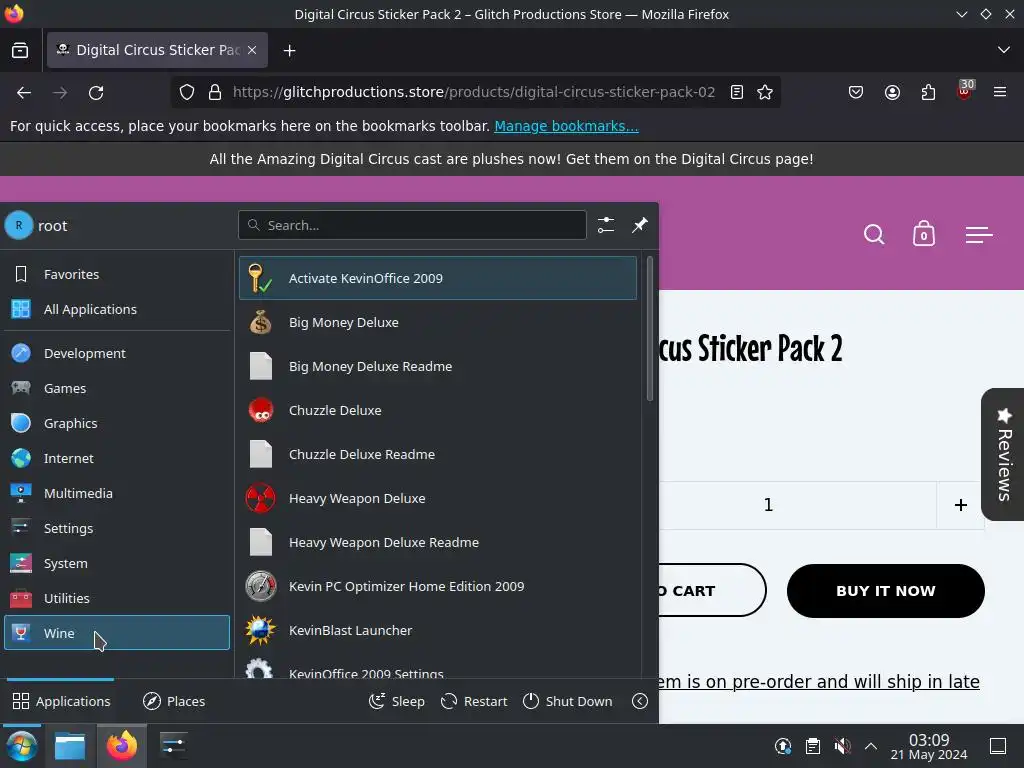Open the System category
Screen dimensions: 1024x768
[x=117, y=564]
